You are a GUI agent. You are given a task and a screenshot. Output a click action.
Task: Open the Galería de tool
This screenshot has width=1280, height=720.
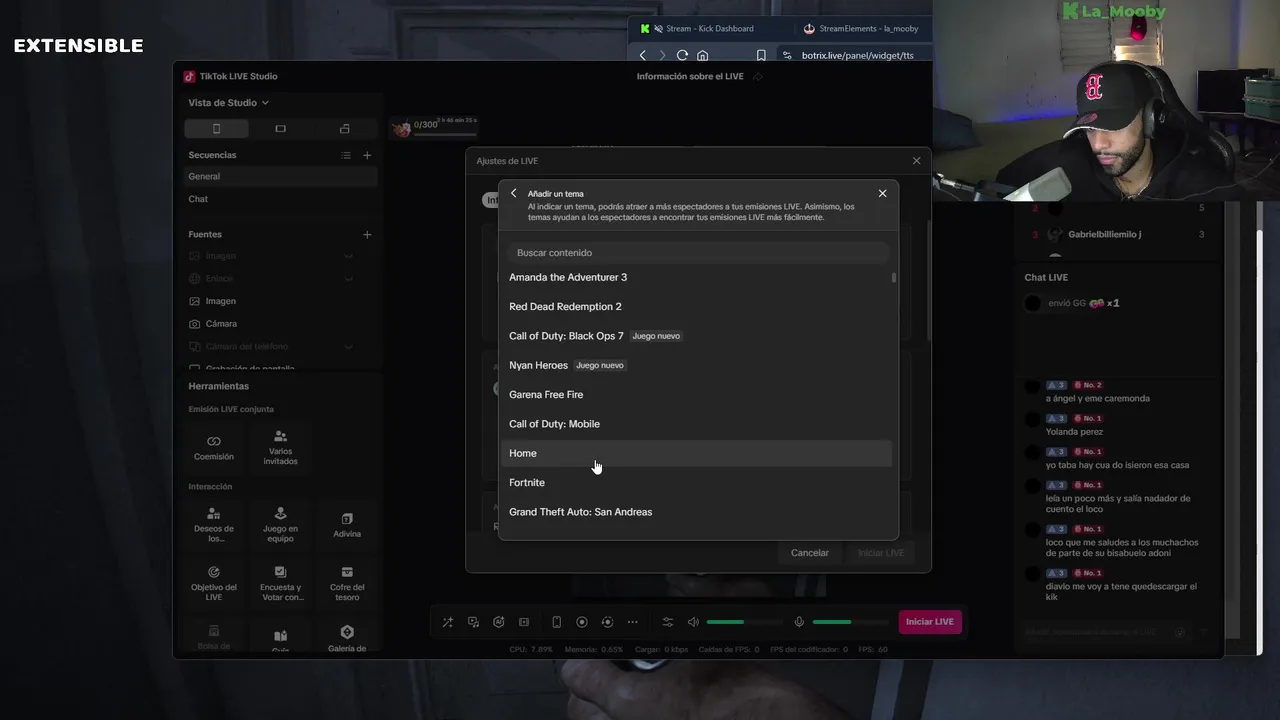(347, 639)
